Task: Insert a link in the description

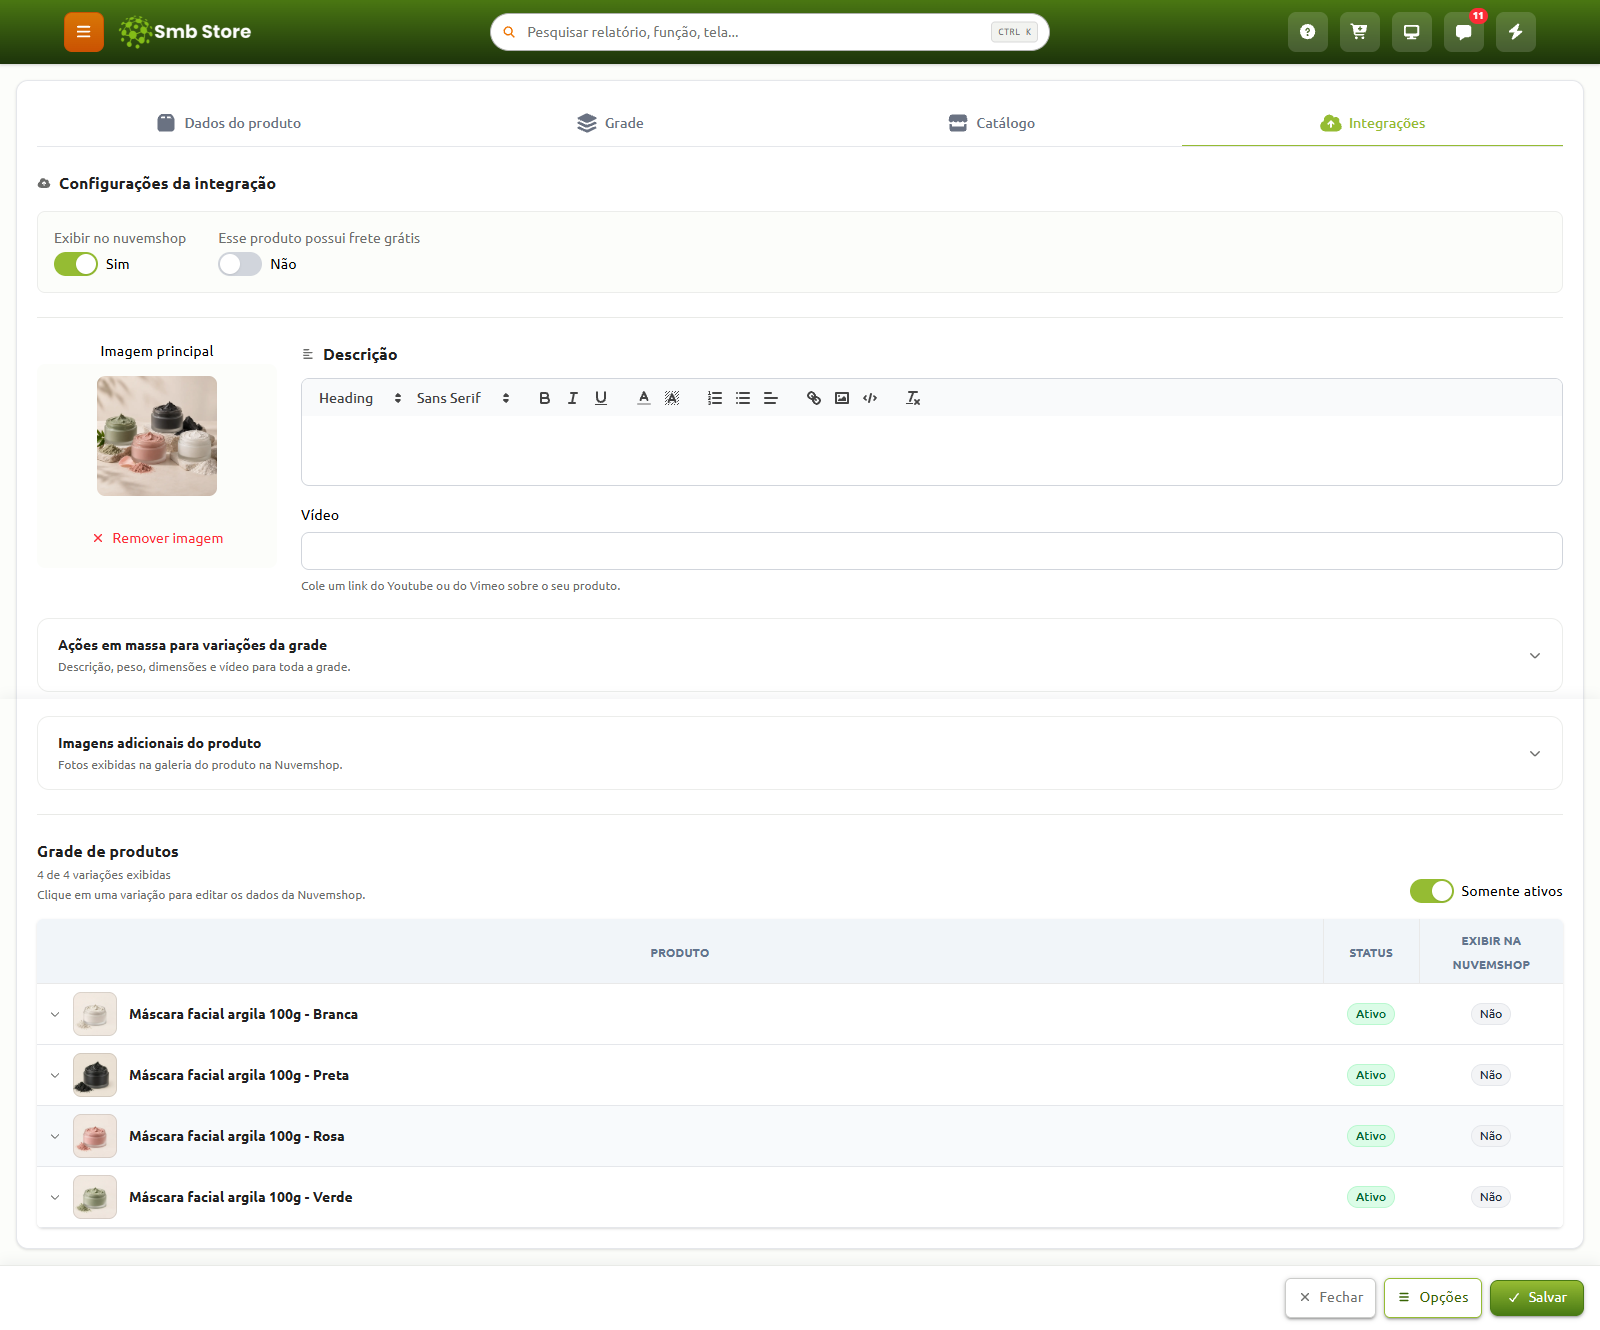Action: pyautogui.click(x=814, y=398)
